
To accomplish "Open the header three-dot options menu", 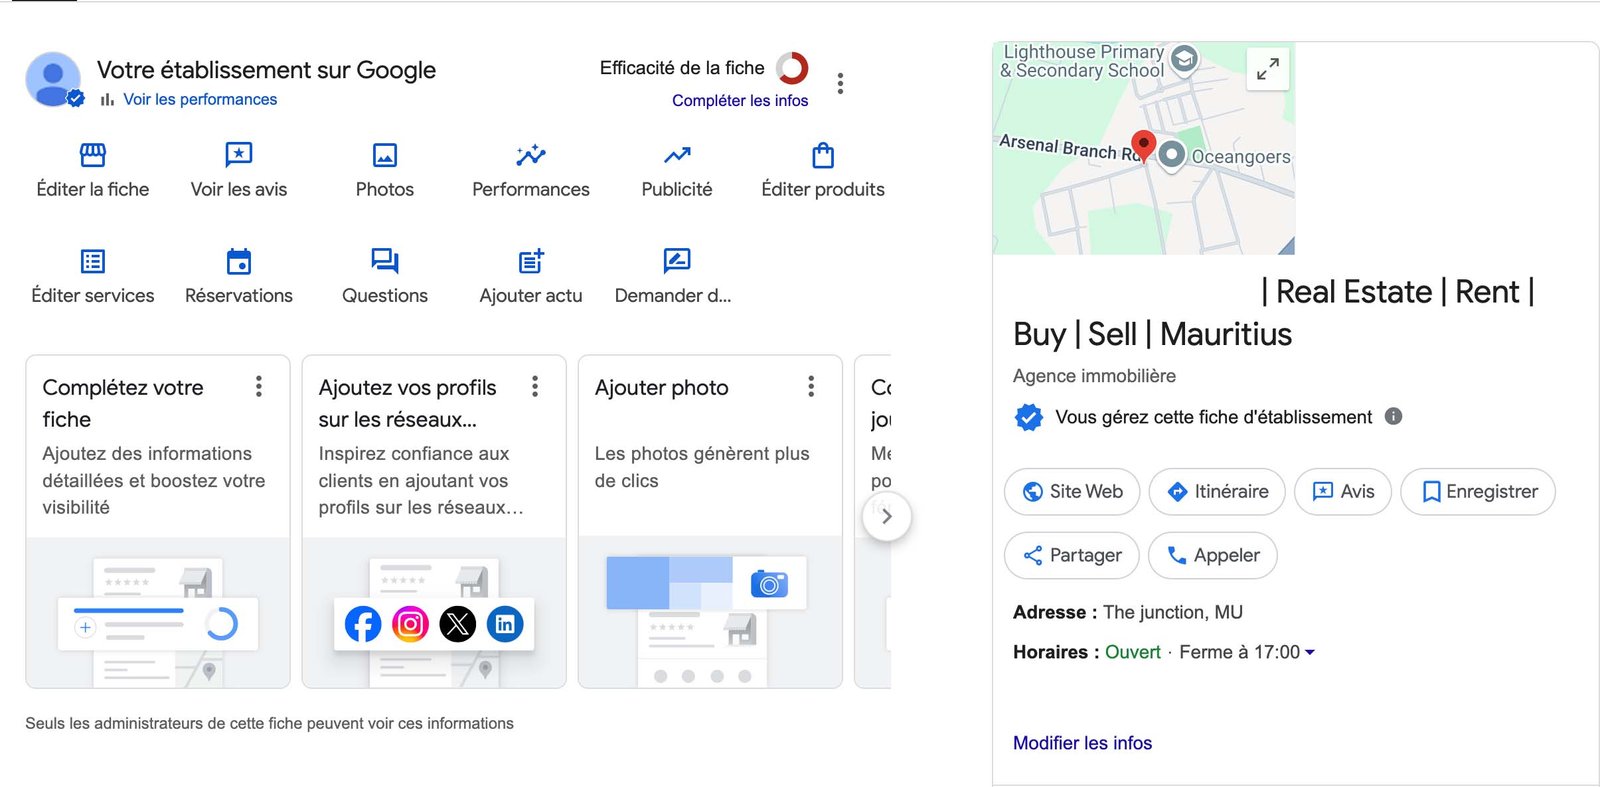I will point(840,83).
